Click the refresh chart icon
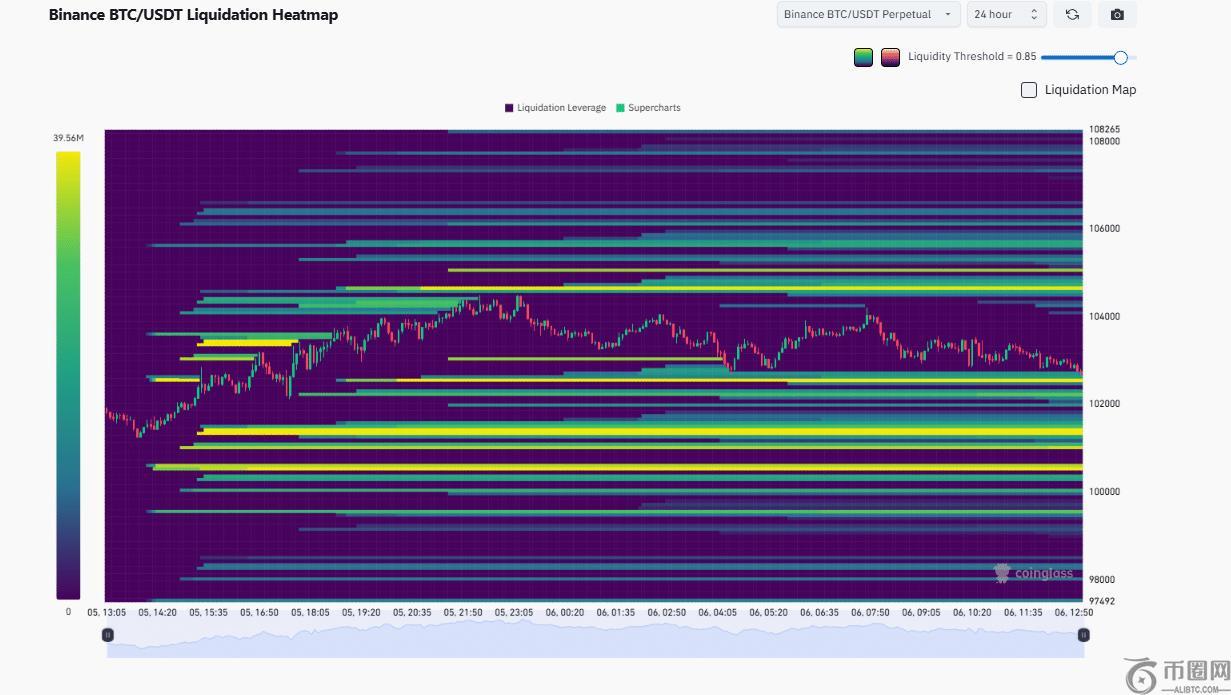 1072,15
